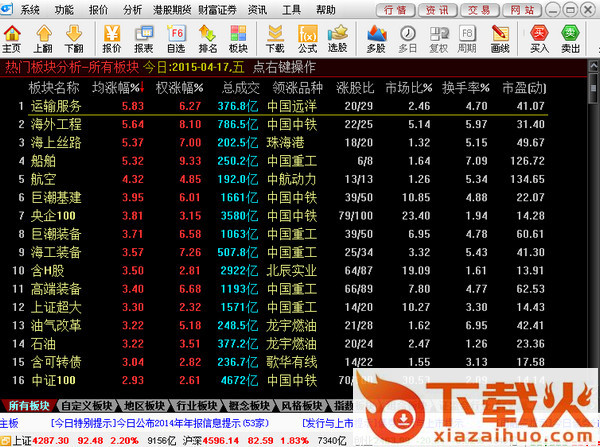600x447 pixels.
Task: Open the 分析 menu
Action: 132,10
